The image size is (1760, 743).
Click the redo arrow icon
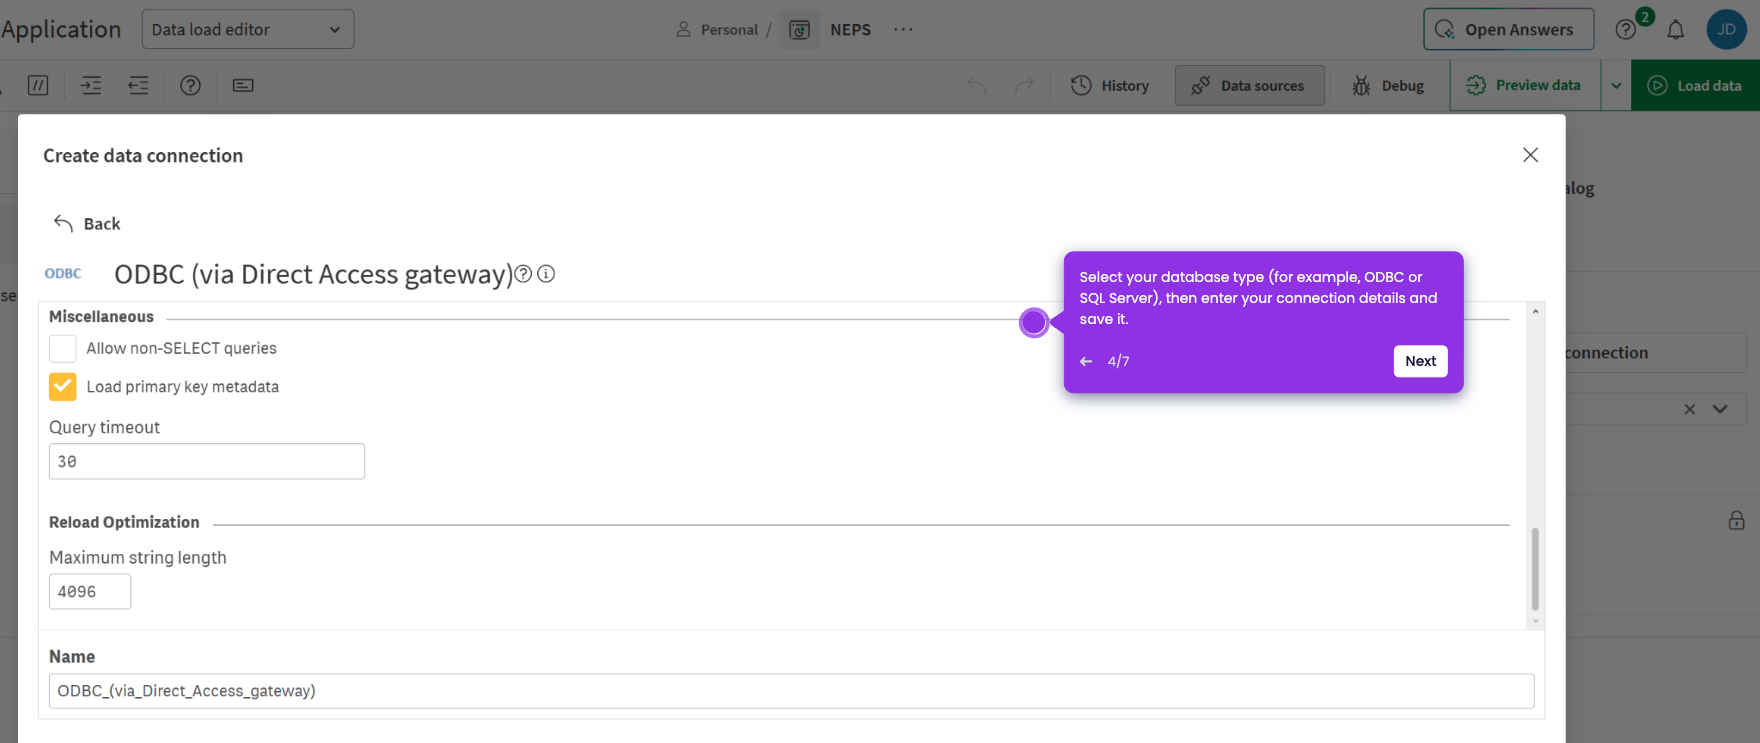1024,85
